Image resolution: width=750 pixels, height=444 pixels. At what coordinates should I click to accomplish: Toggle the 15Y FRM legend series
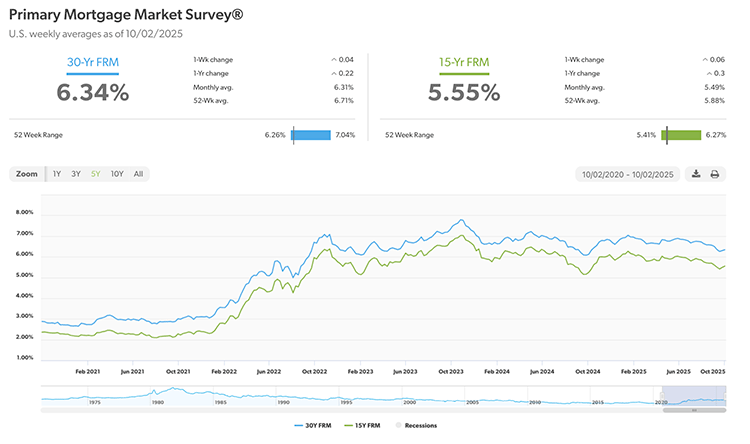(x=363, y=424)
